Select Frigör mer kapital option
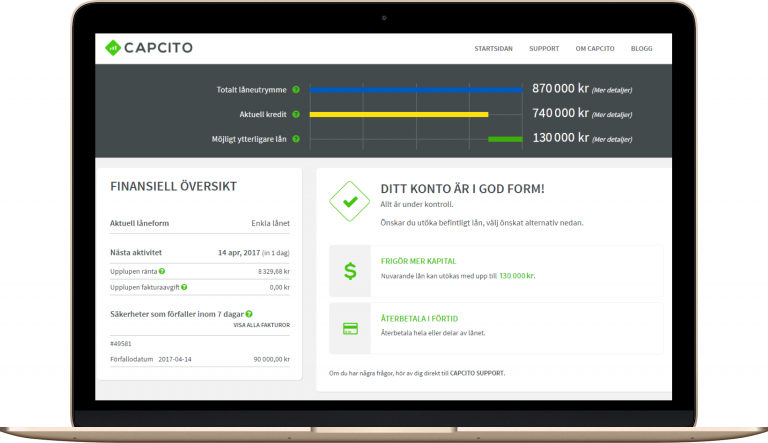Viewport: 768px width, 443px height. (x=418, y=261)
